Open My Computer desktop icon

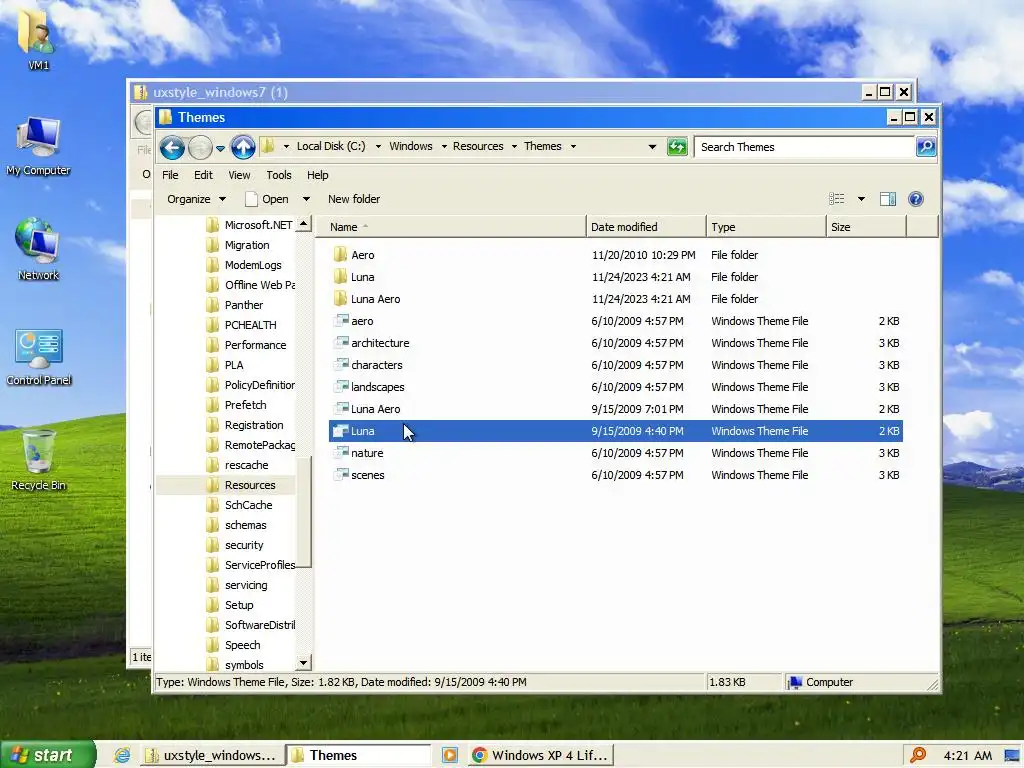(x=39, y=145)
